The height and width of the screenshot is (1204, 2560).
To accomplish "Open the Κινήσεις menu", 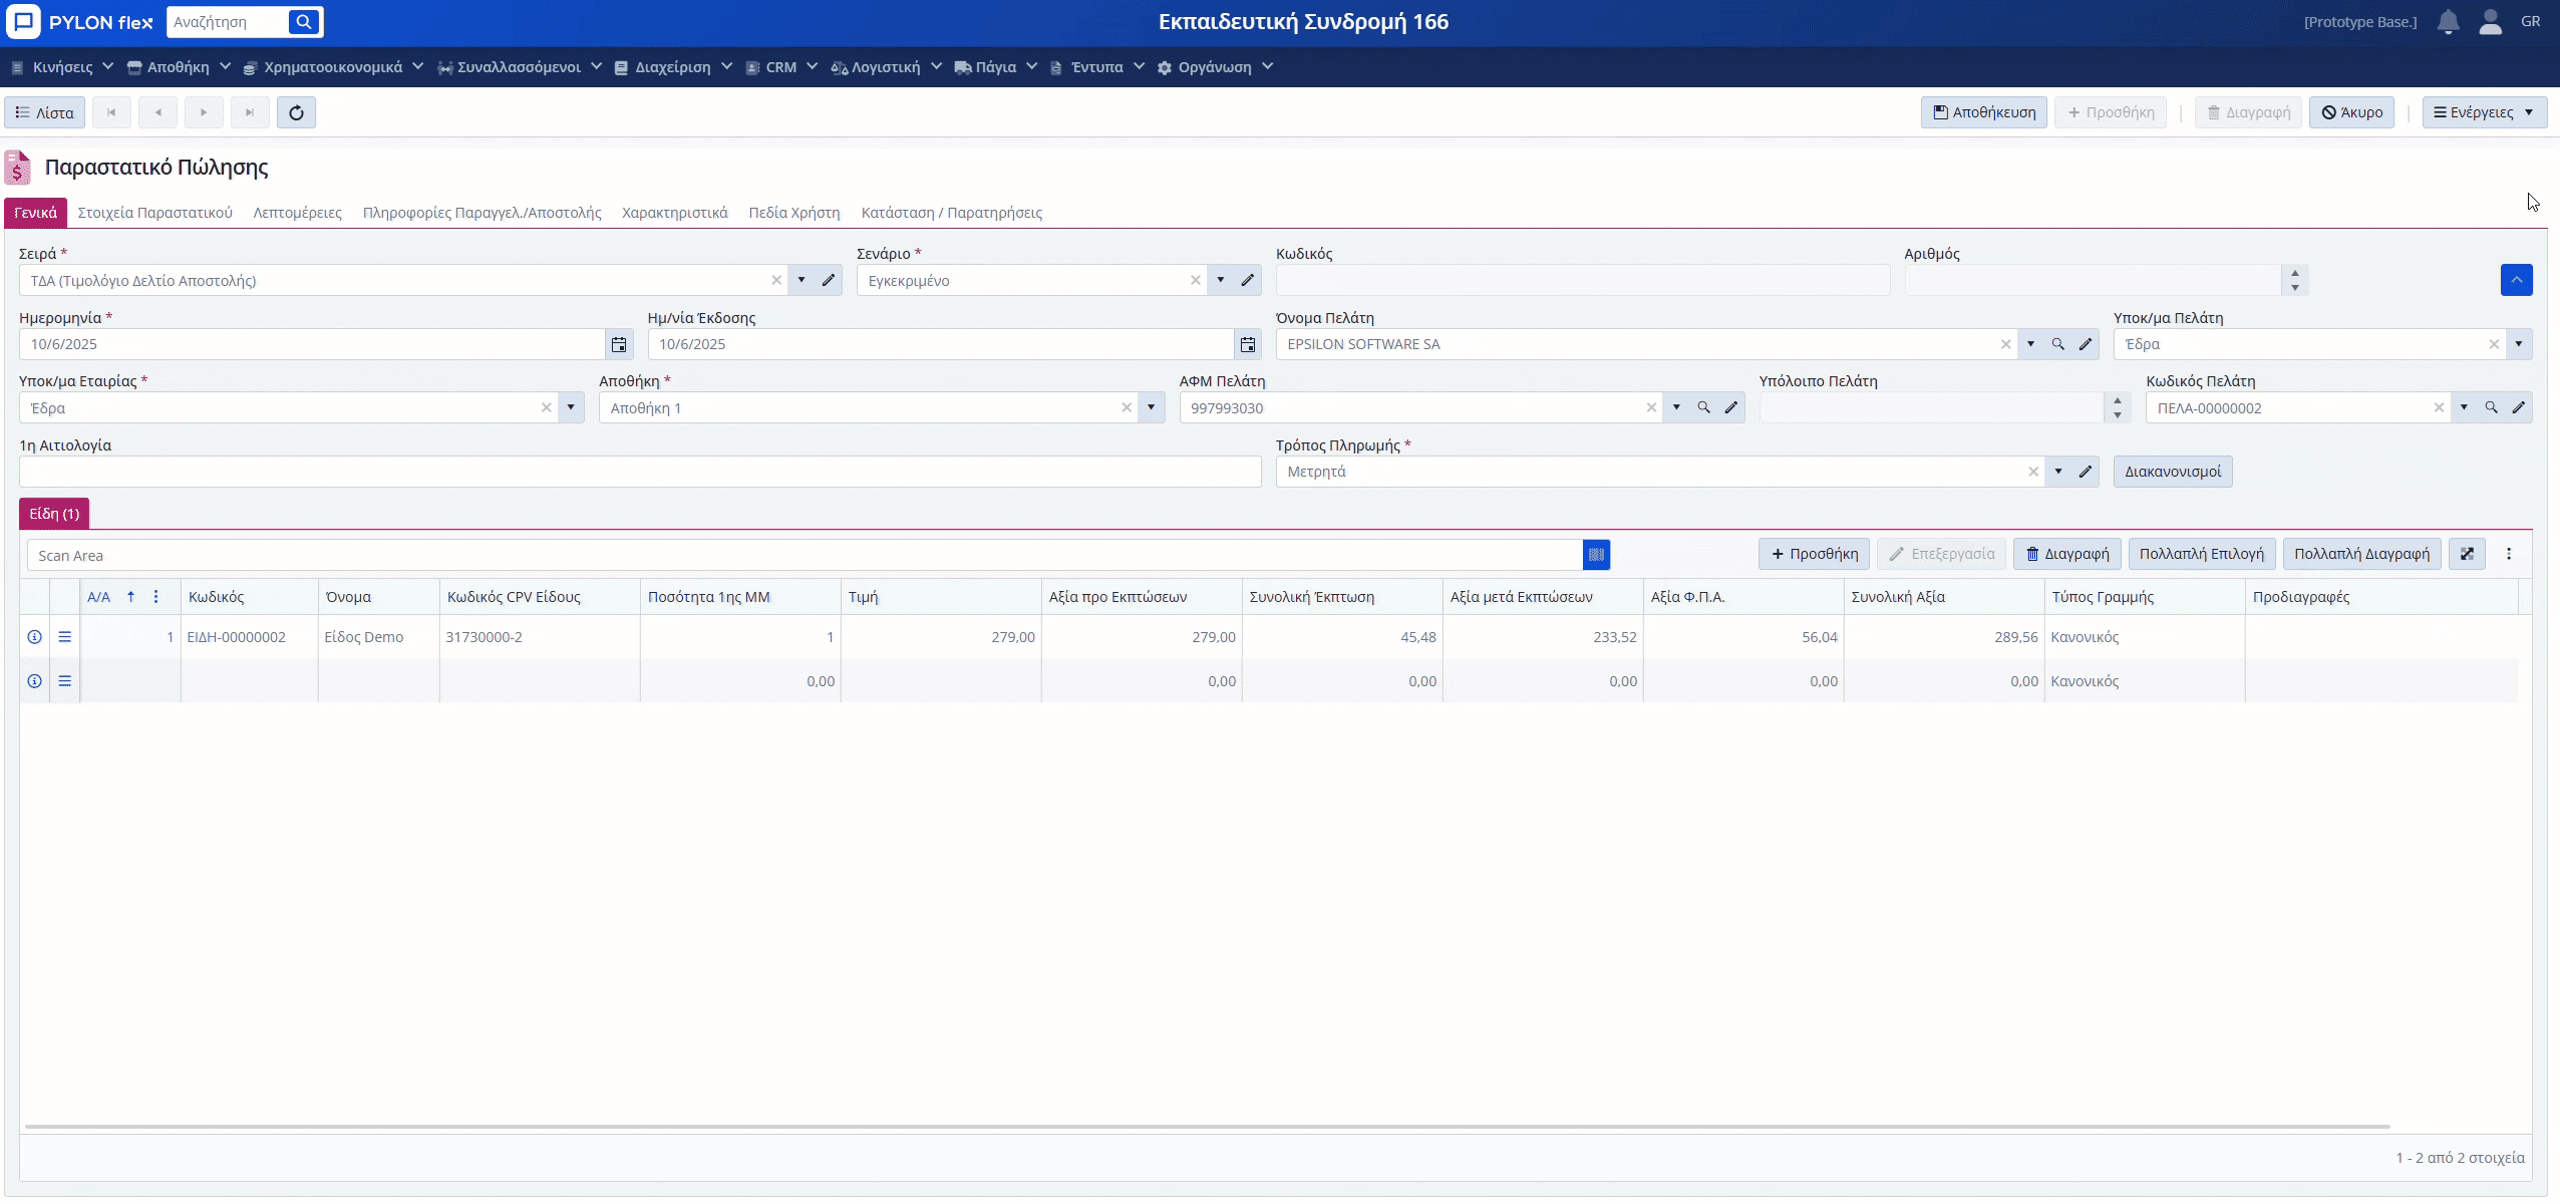I will tap(63, 67).
